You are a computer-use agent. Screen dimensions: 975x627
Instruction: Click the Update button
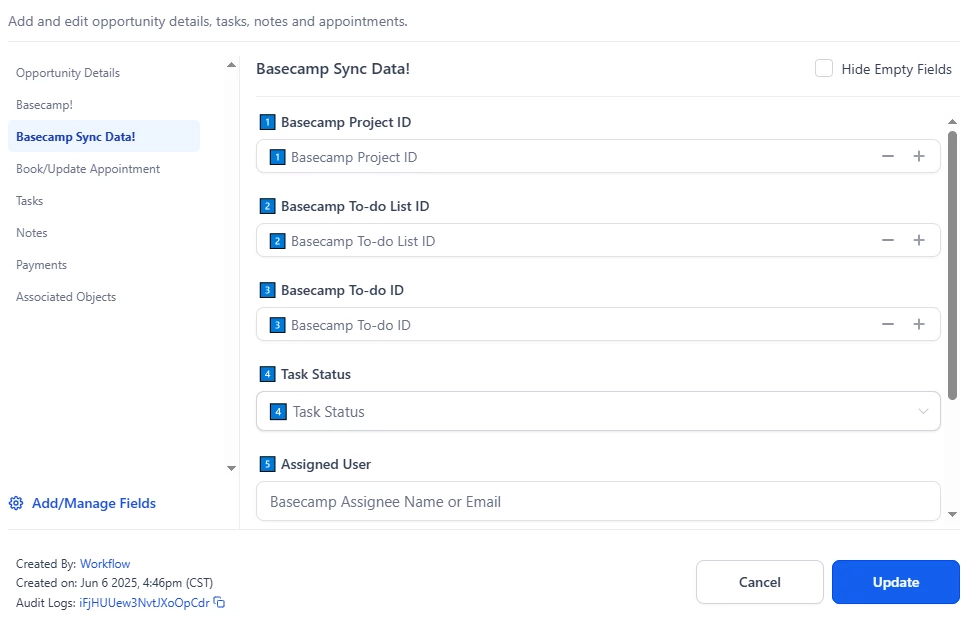896,582
